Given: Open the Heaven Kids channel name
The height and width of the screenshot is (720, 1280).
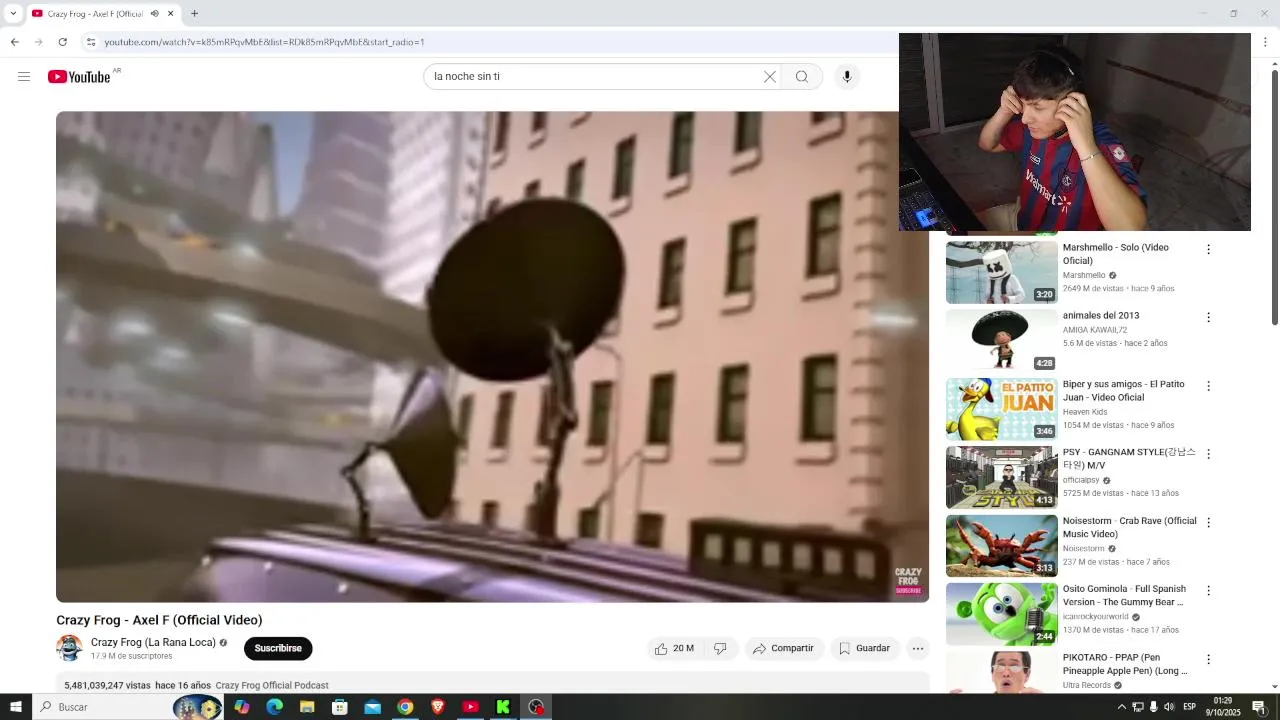Looking at the screenshot, I should pos(1085,412).
